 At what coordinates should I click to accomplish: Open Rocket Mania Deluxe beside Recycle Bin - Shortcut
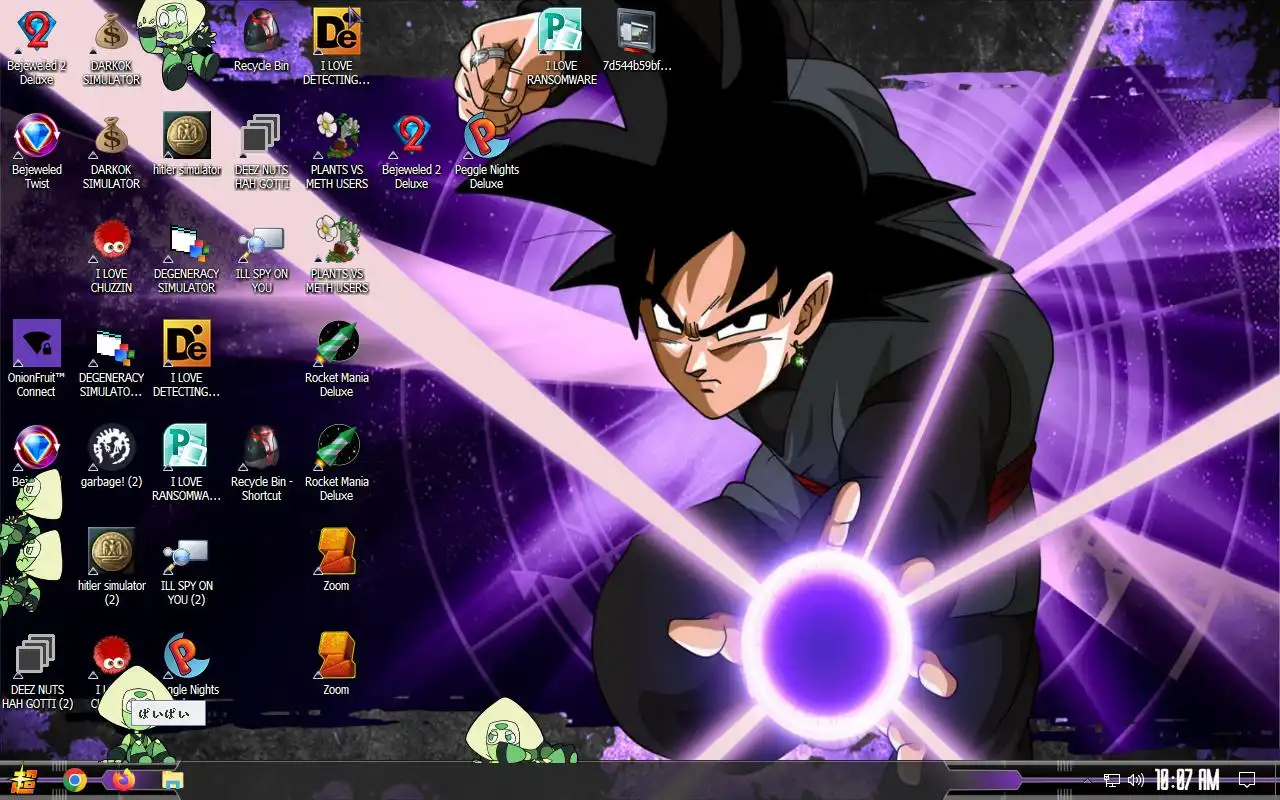pos(336,449)
